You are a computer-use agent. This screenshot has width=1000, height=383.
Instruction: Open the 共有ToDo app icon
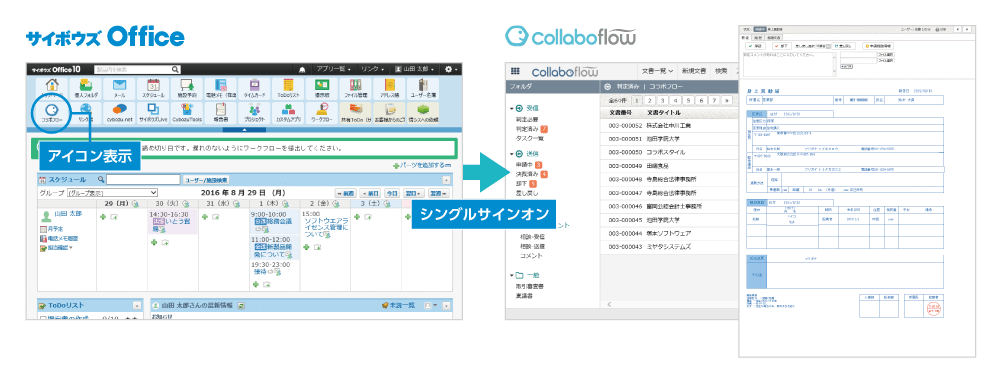[356, 113]
